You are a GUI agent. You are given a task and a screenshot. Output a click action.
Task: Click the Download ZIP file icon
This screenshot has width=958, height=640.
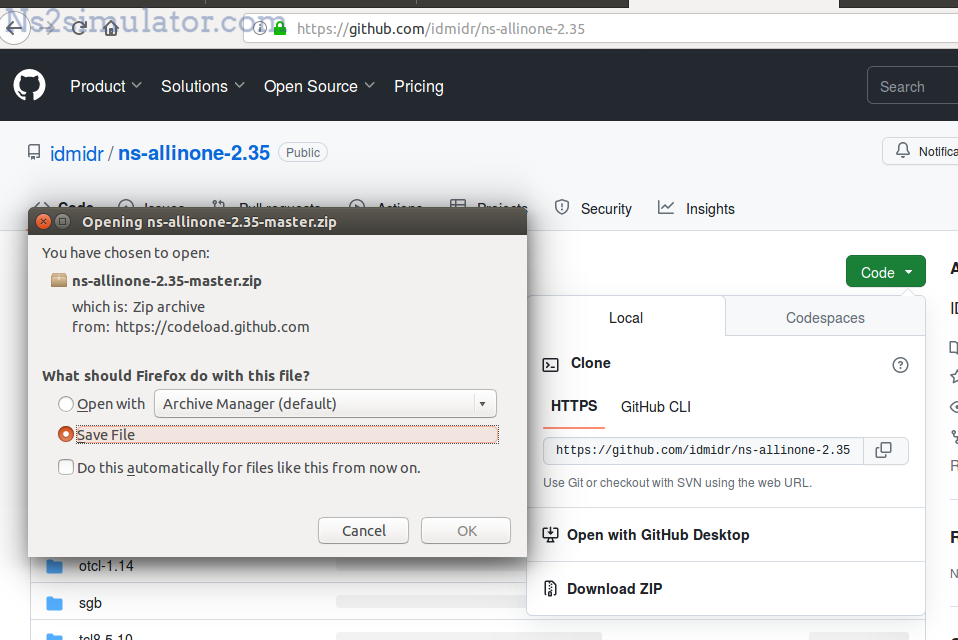(550, 589)
